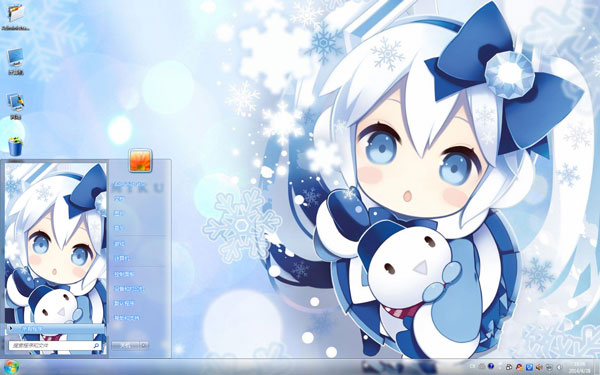Image resolution: width=600 pixels, height=375 pixels.
Task: Open Help and Support in Start menu
Action: pos(126,318)
